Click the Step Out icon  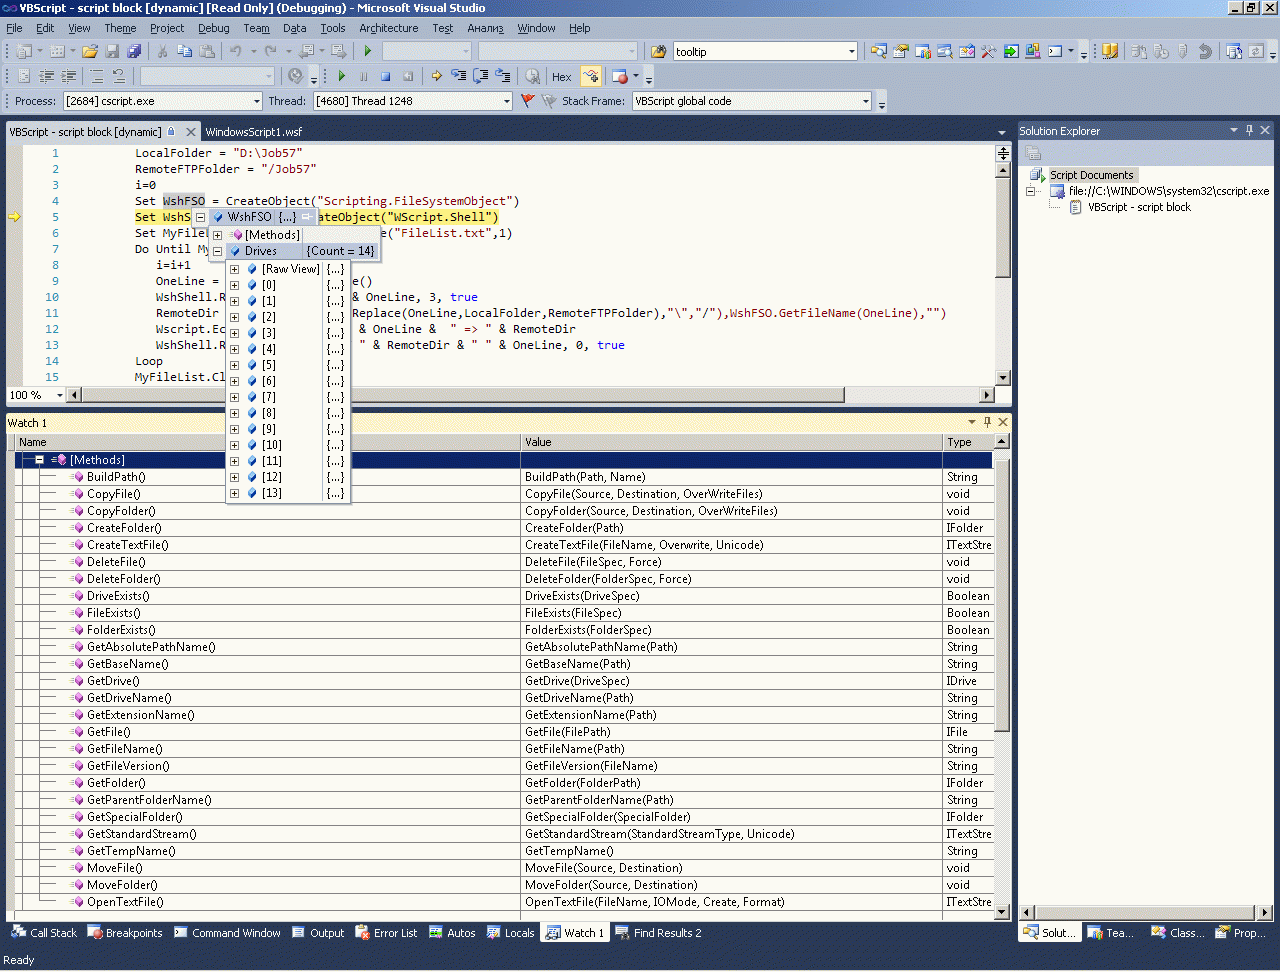pos(502,76)
